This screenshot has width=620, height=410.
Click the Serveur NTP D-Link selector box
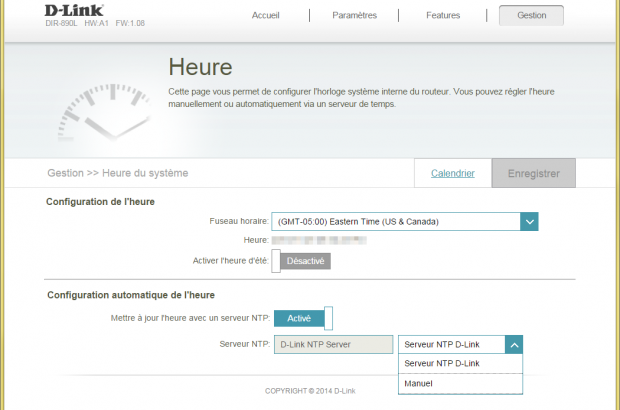coord(449,344)
